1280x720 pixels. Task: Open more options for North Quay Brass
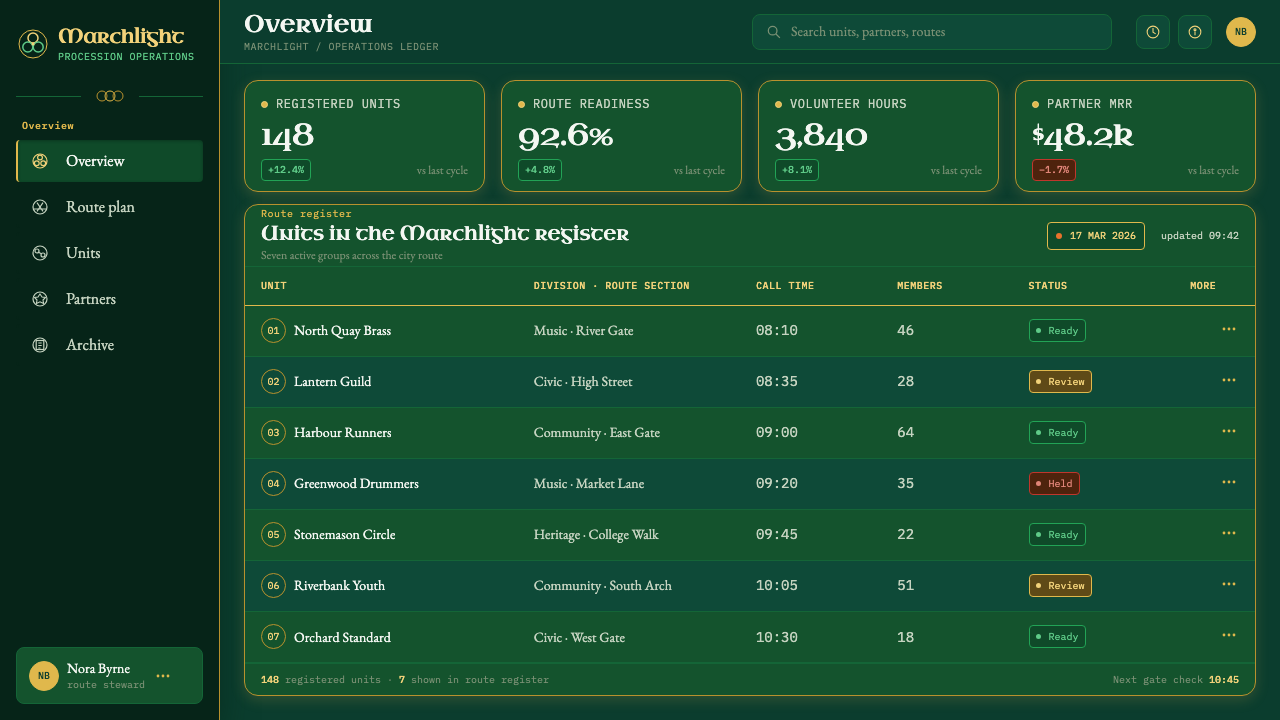click(1229, 329)
